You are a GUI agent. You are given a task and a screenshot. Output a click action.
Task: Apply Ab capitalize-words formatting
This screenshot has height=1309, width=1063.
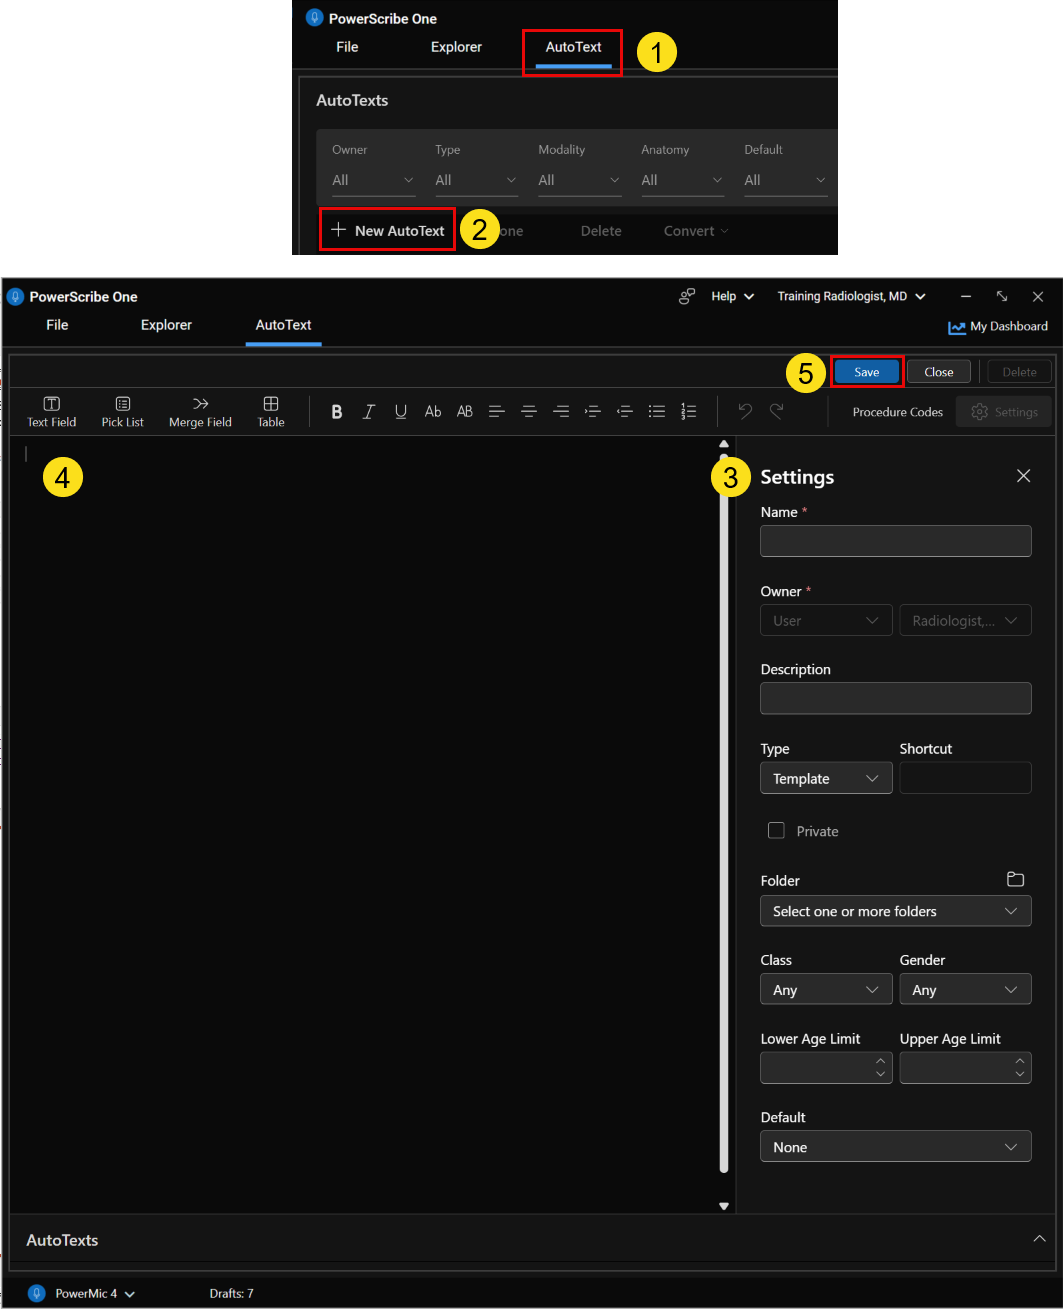[433, 412]
